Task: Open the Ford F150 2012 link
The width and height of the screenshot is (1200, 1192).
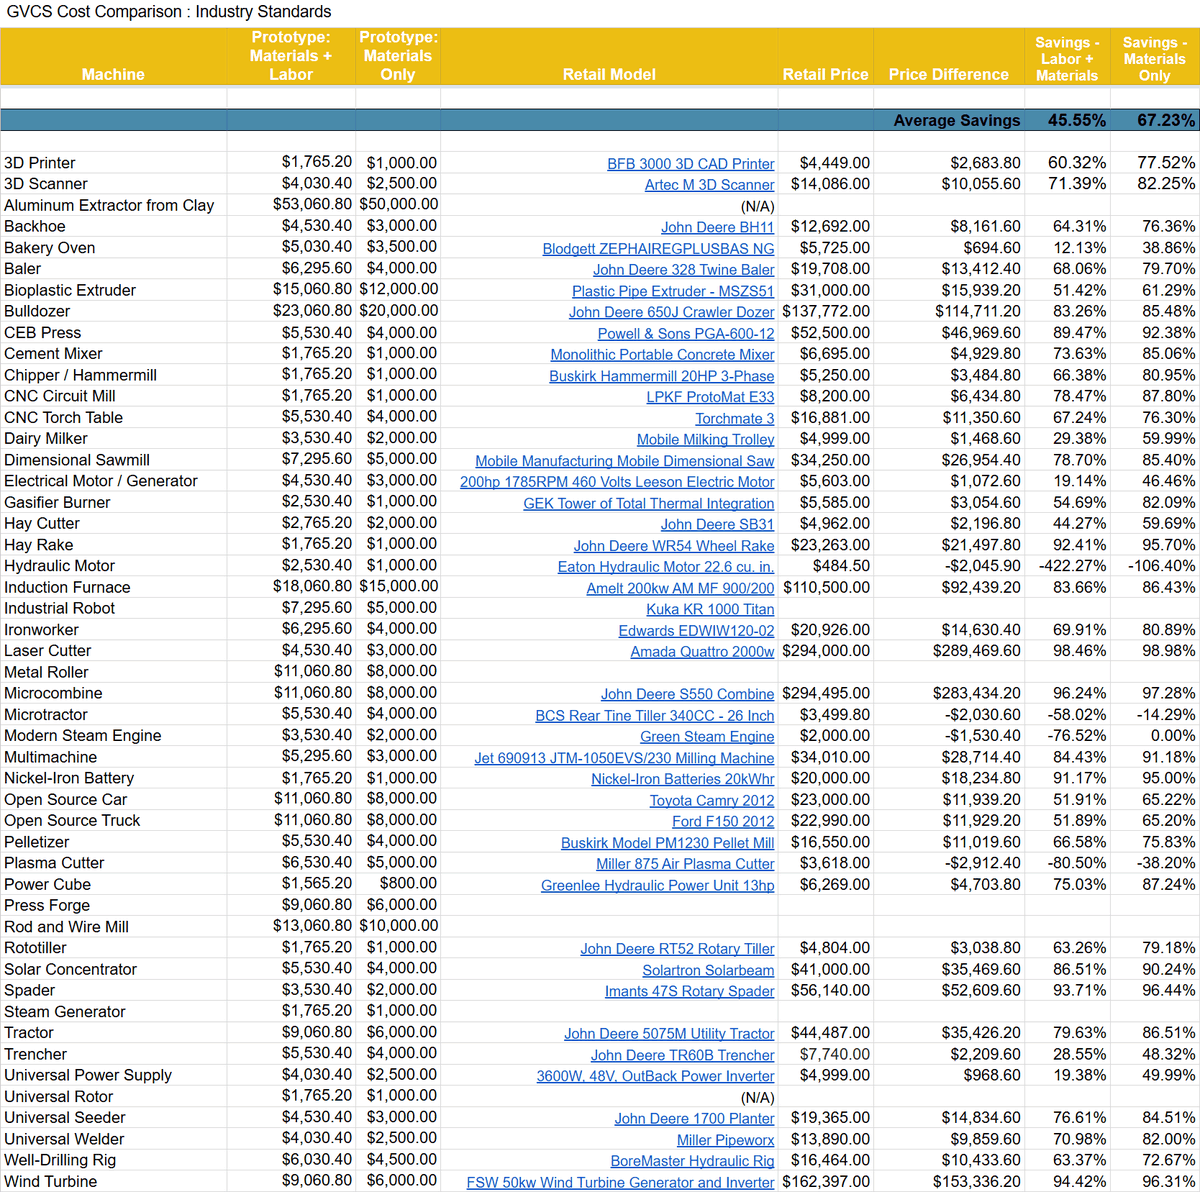Action: pos(723,821)
